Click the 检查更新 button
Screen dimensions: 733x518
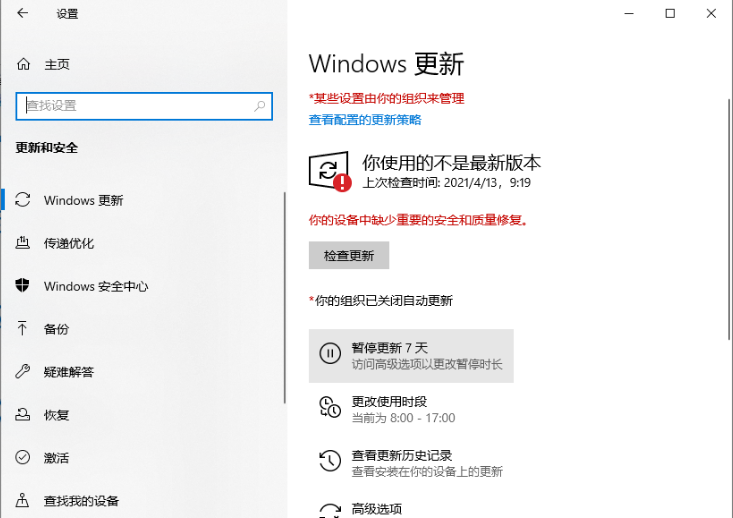pyautogui.click(x=349, y=255)
